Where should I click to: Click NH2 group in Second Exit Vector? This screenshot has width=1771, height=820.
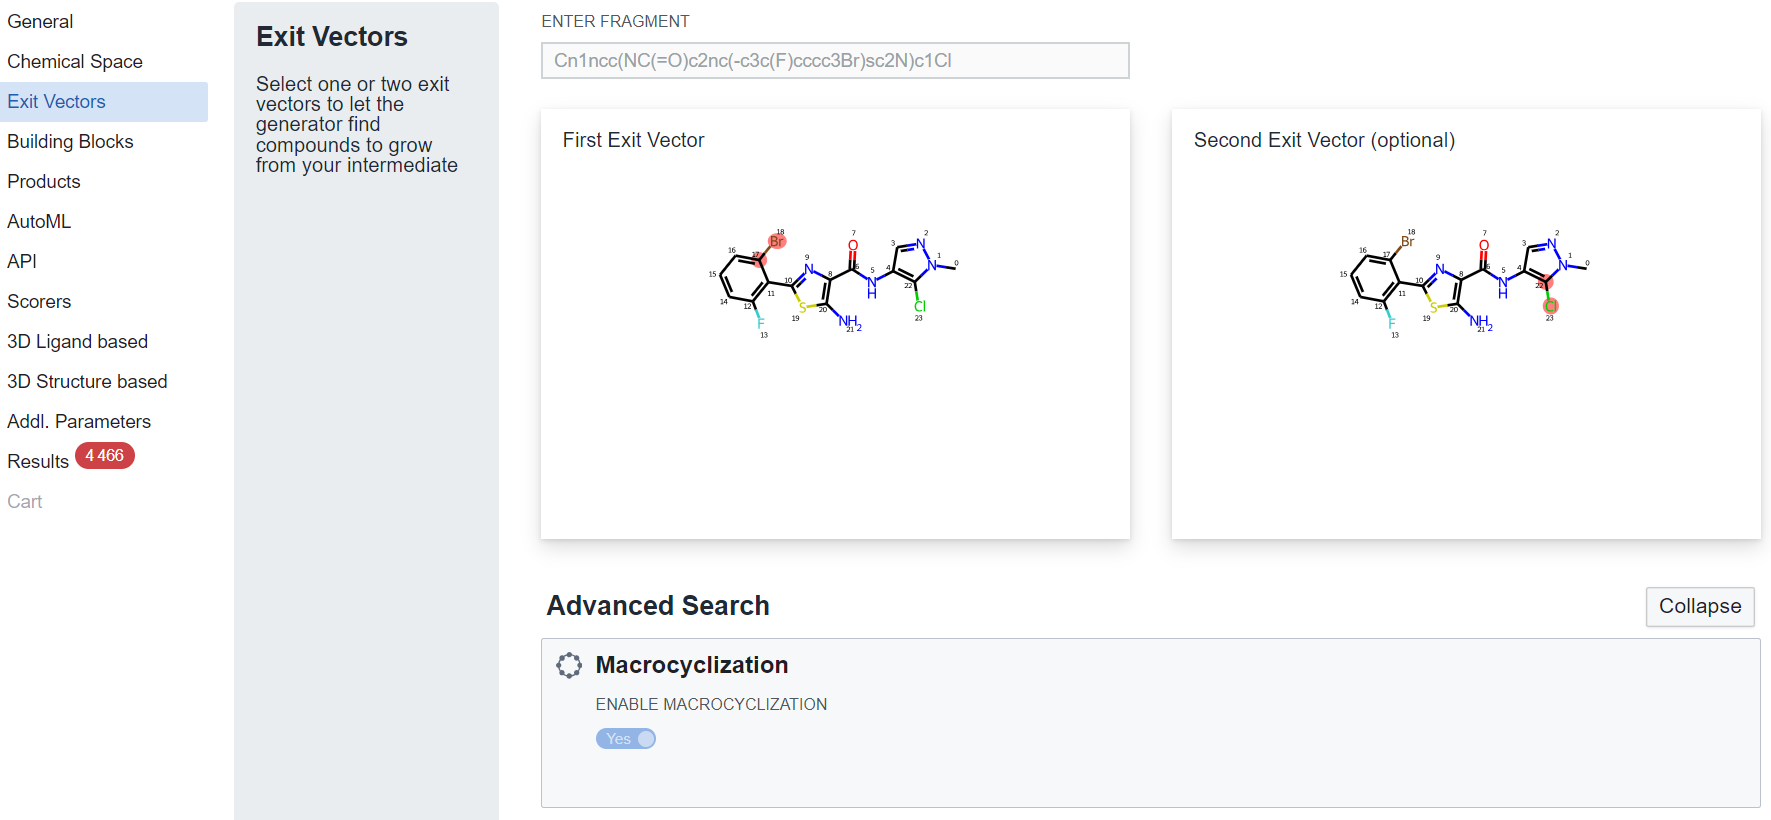point(1480,321)
